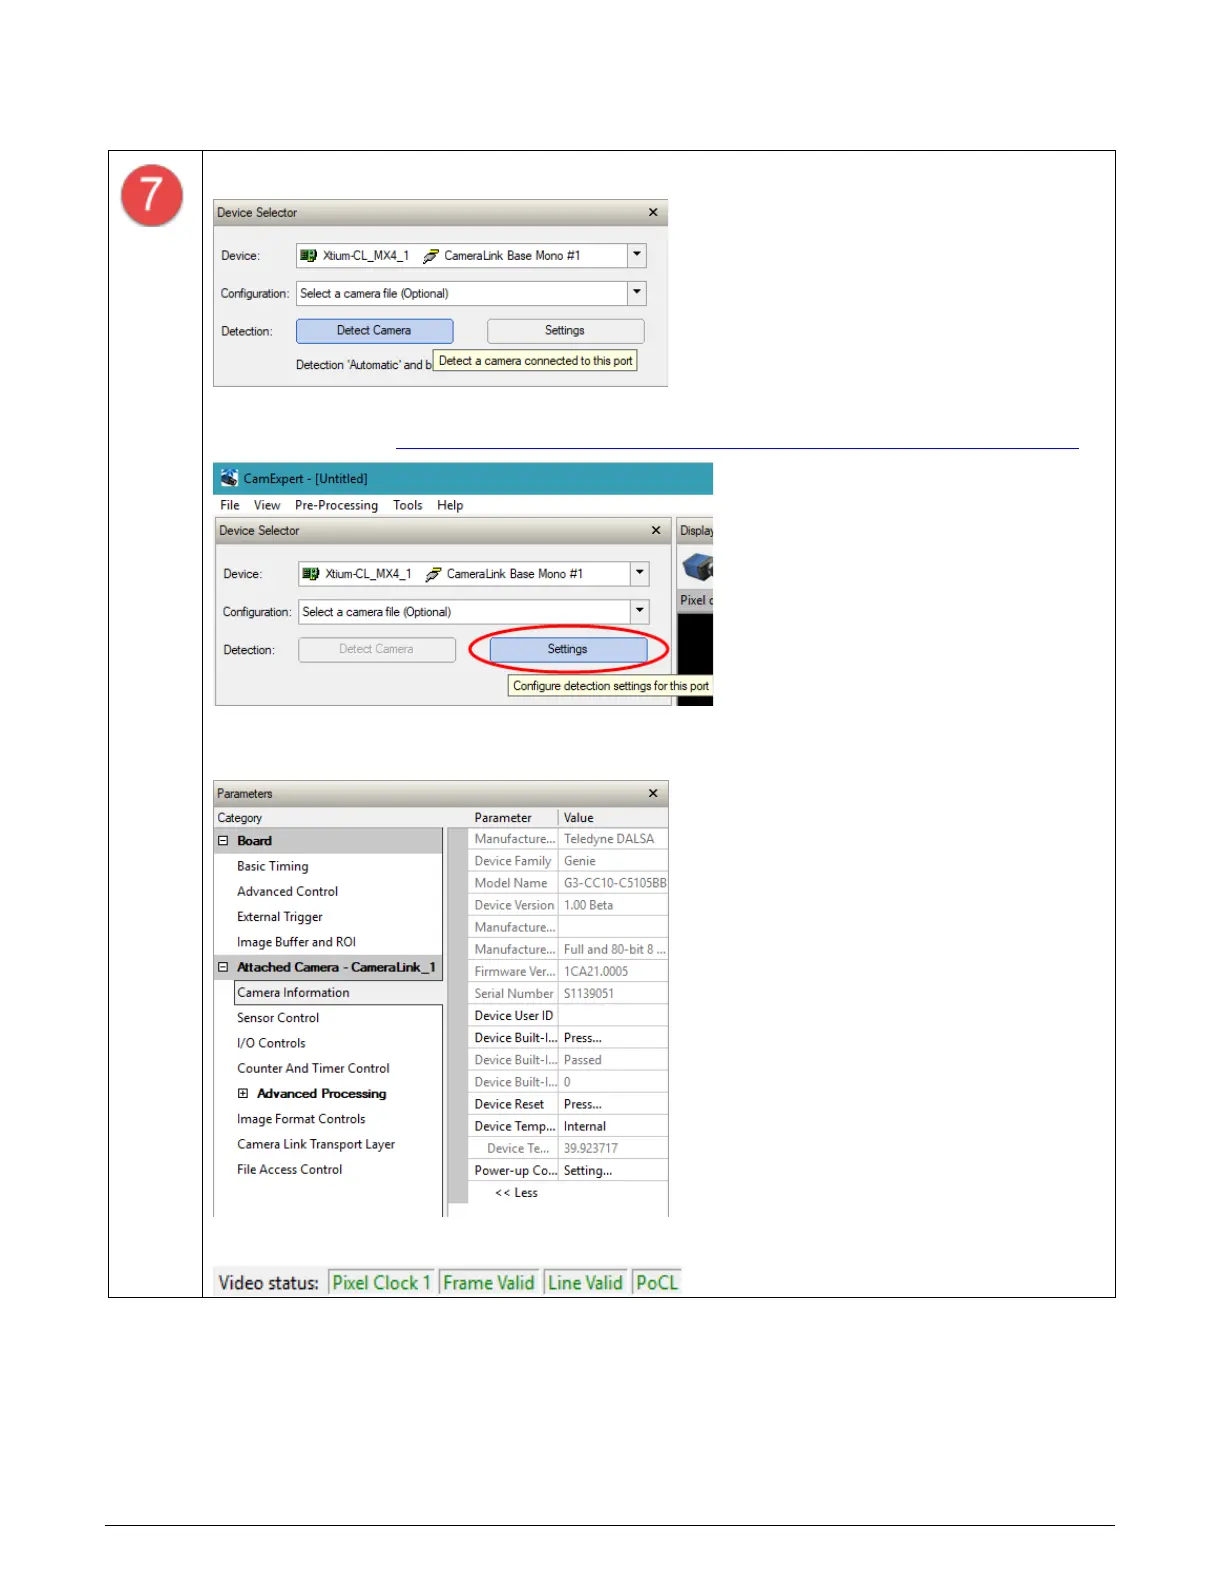The height and width of the screenshot is (1584, 1224).
Task: Click the Serial Number parameter label
Action: pos(513,993)
